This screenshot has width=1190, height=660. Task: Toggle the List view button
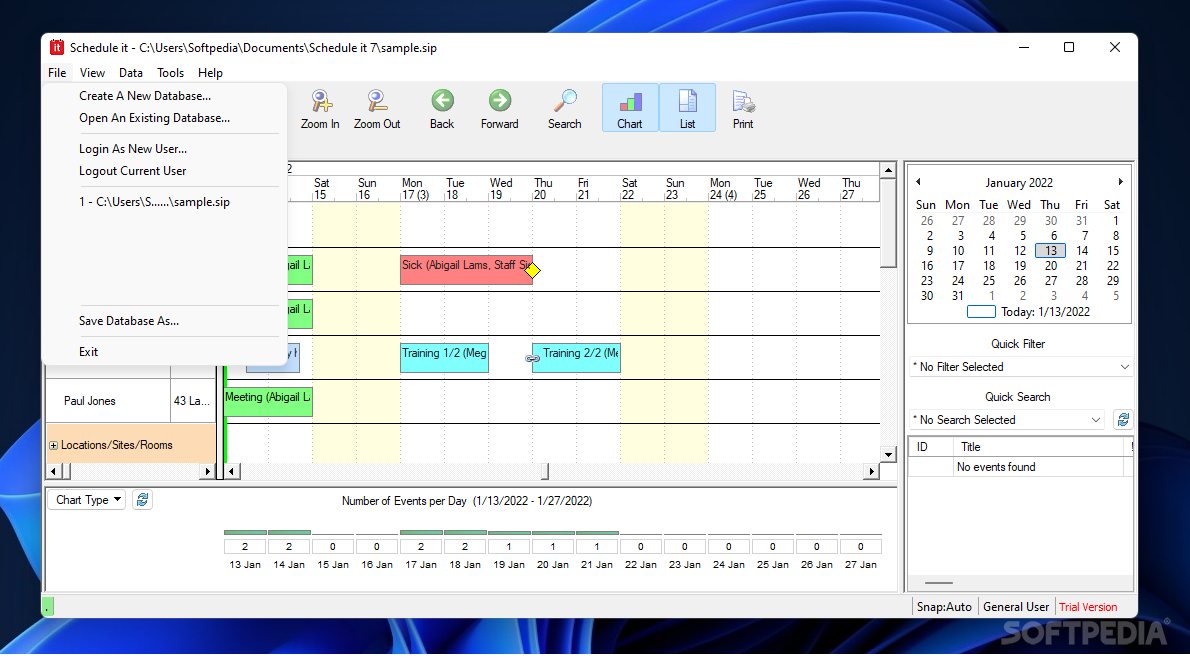point(688,108)
